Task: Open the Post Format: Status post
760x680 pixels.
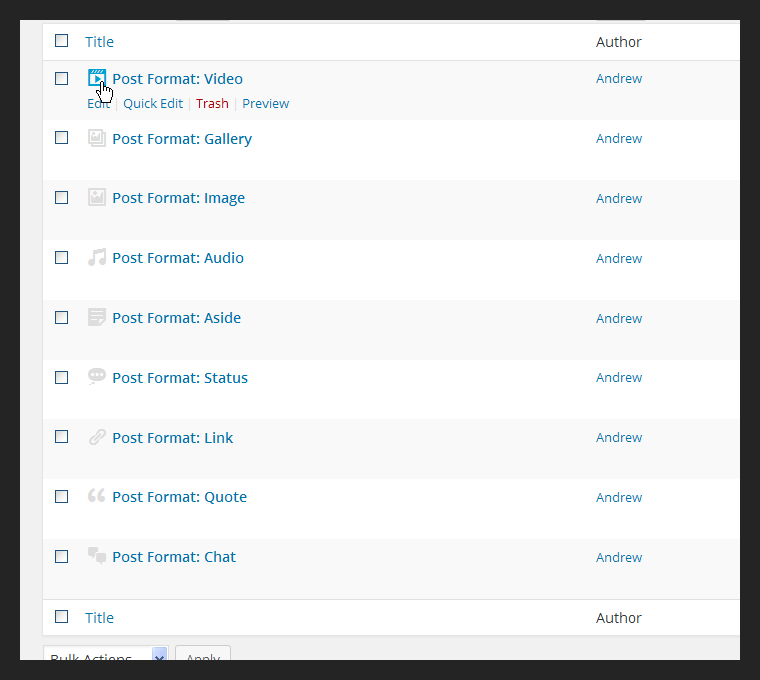Action: (x=180, y=378)
